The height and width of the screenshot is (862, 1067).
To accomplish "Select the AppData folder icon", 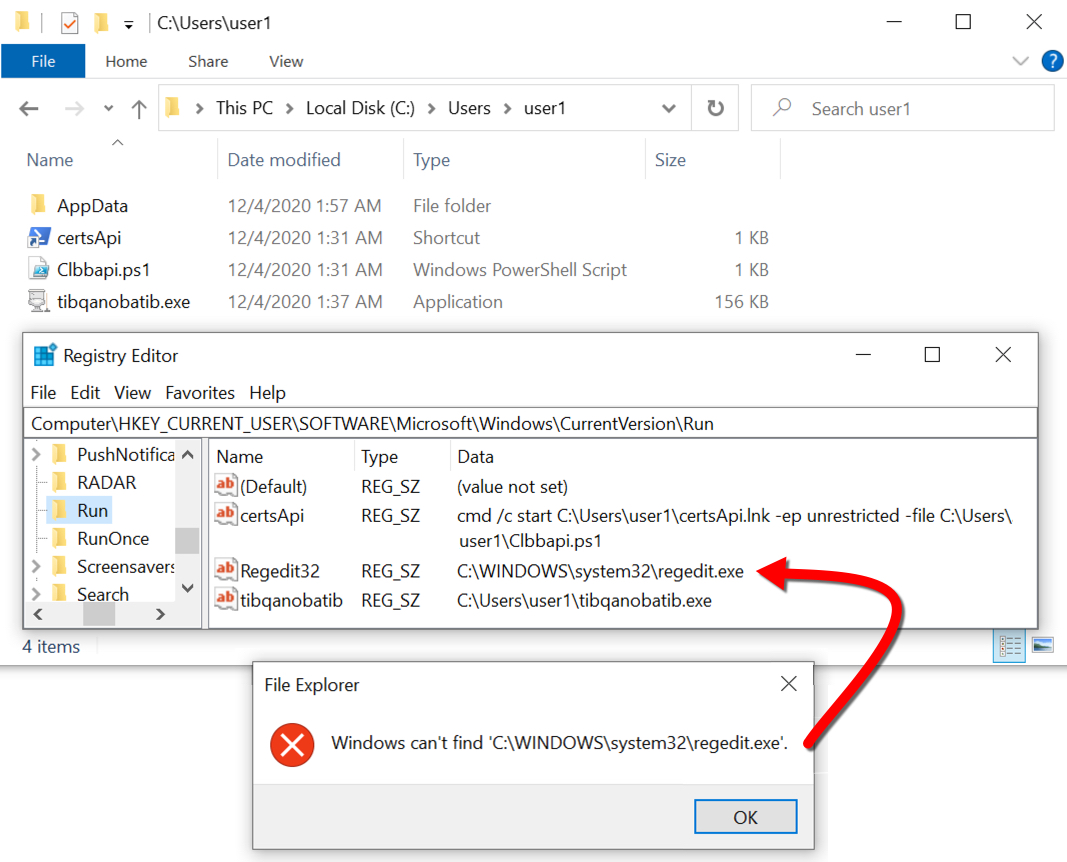I will (x=38, y=204).
